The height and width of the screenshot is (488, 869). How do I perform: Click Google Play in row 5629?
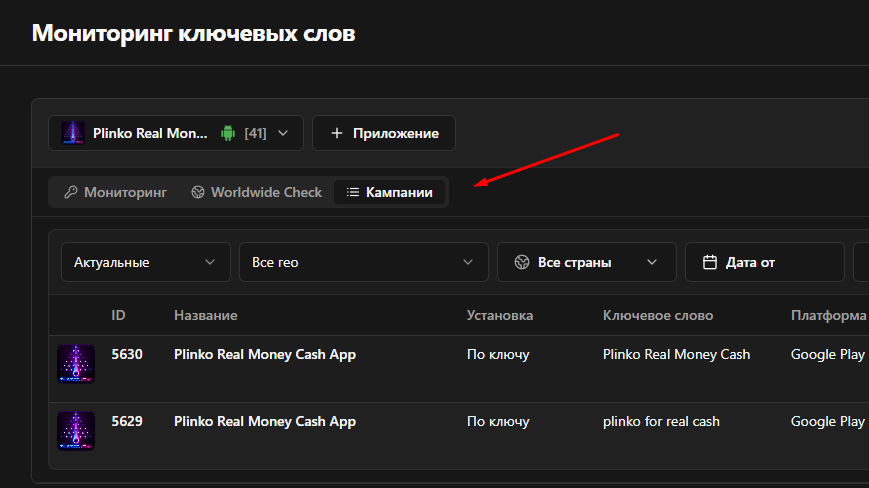point(827,422)
